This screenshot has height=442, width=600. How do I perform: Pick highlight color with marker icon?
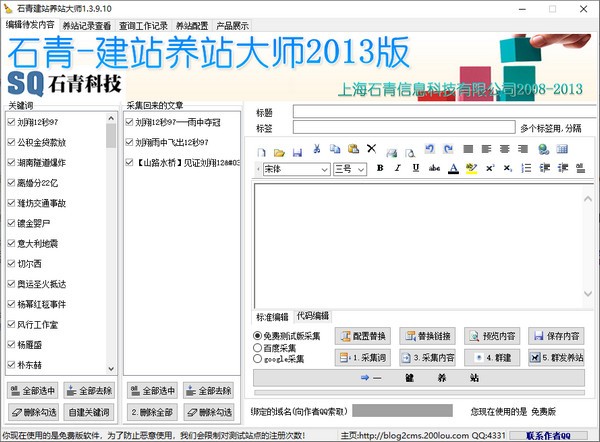471,168
